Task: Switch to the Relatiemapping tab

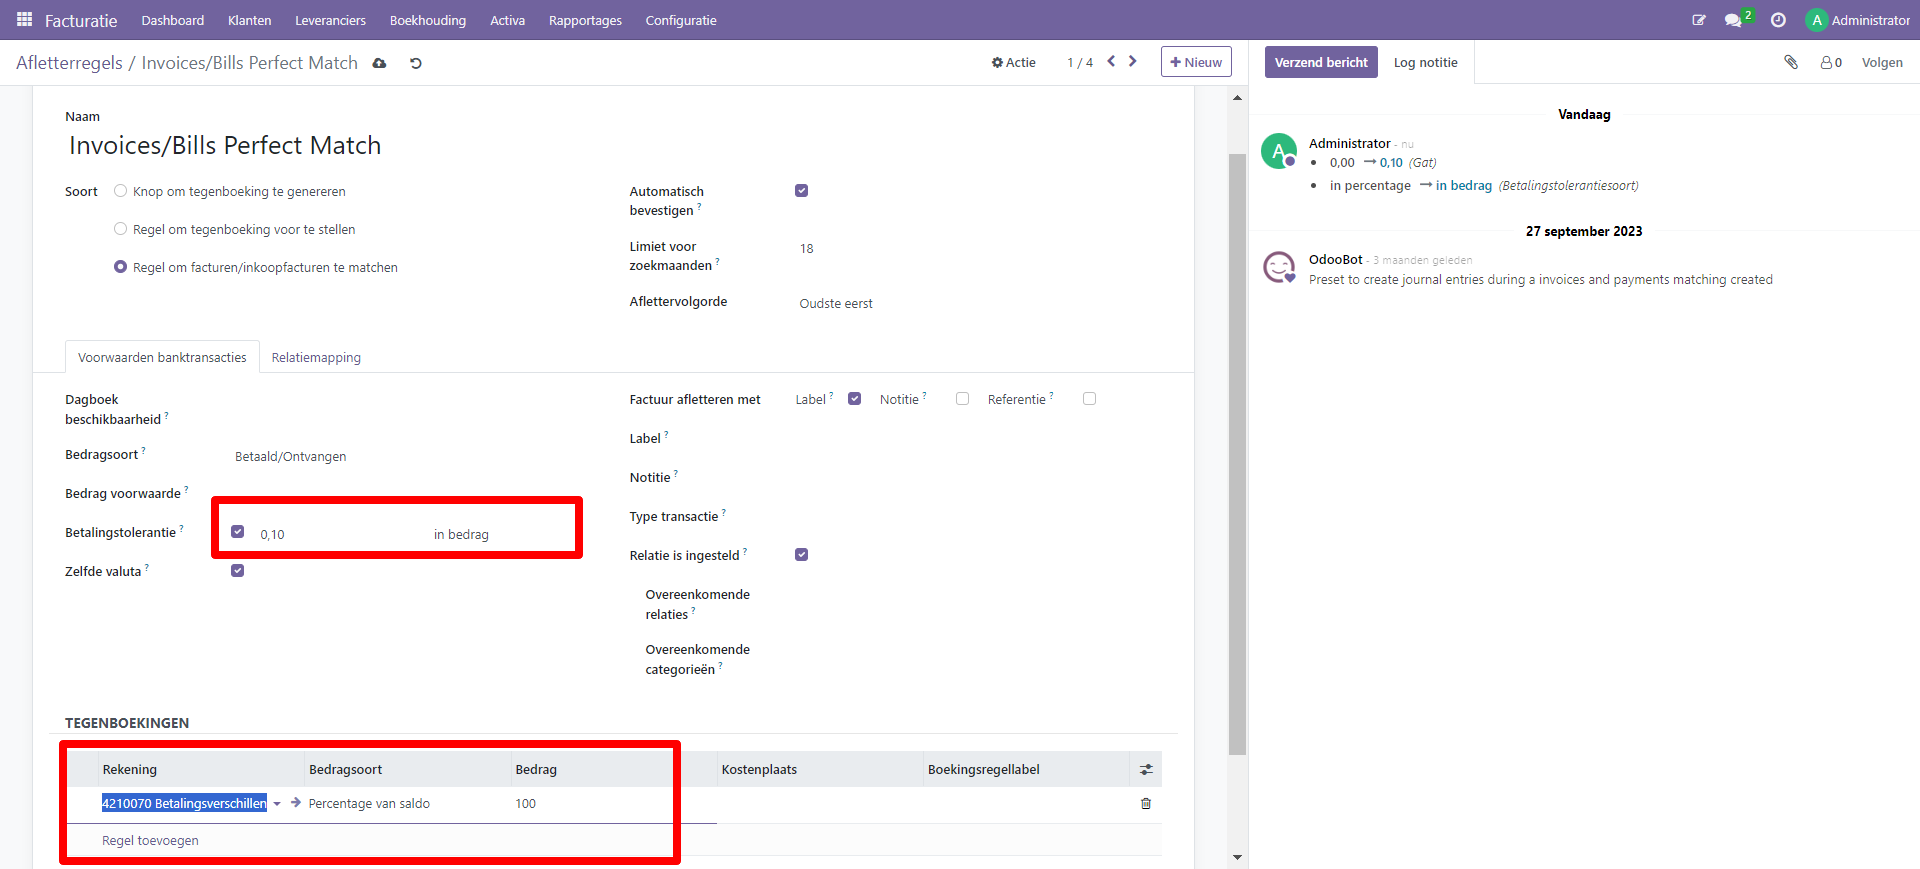Action: coord(316,357)
